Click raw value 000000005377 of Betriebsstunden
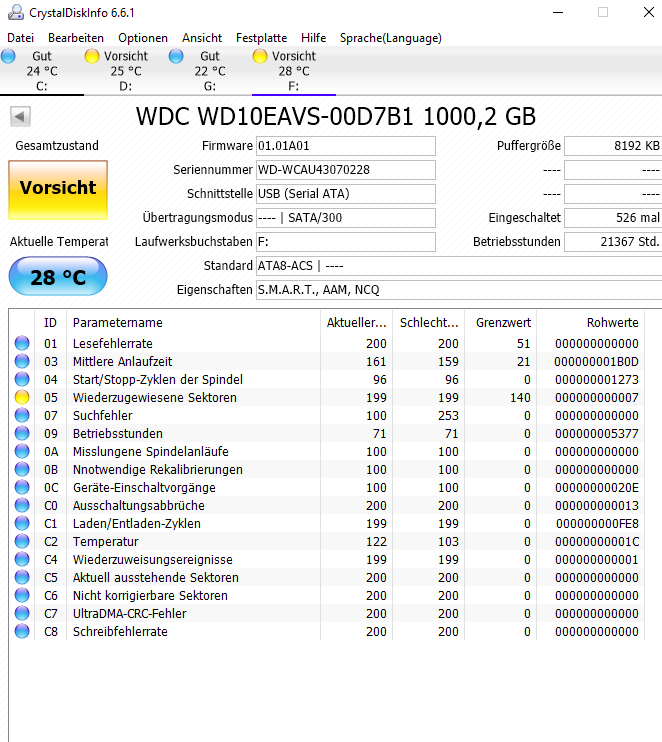The height and width of the screenshot is (742, 662). (x=597, y=433)
